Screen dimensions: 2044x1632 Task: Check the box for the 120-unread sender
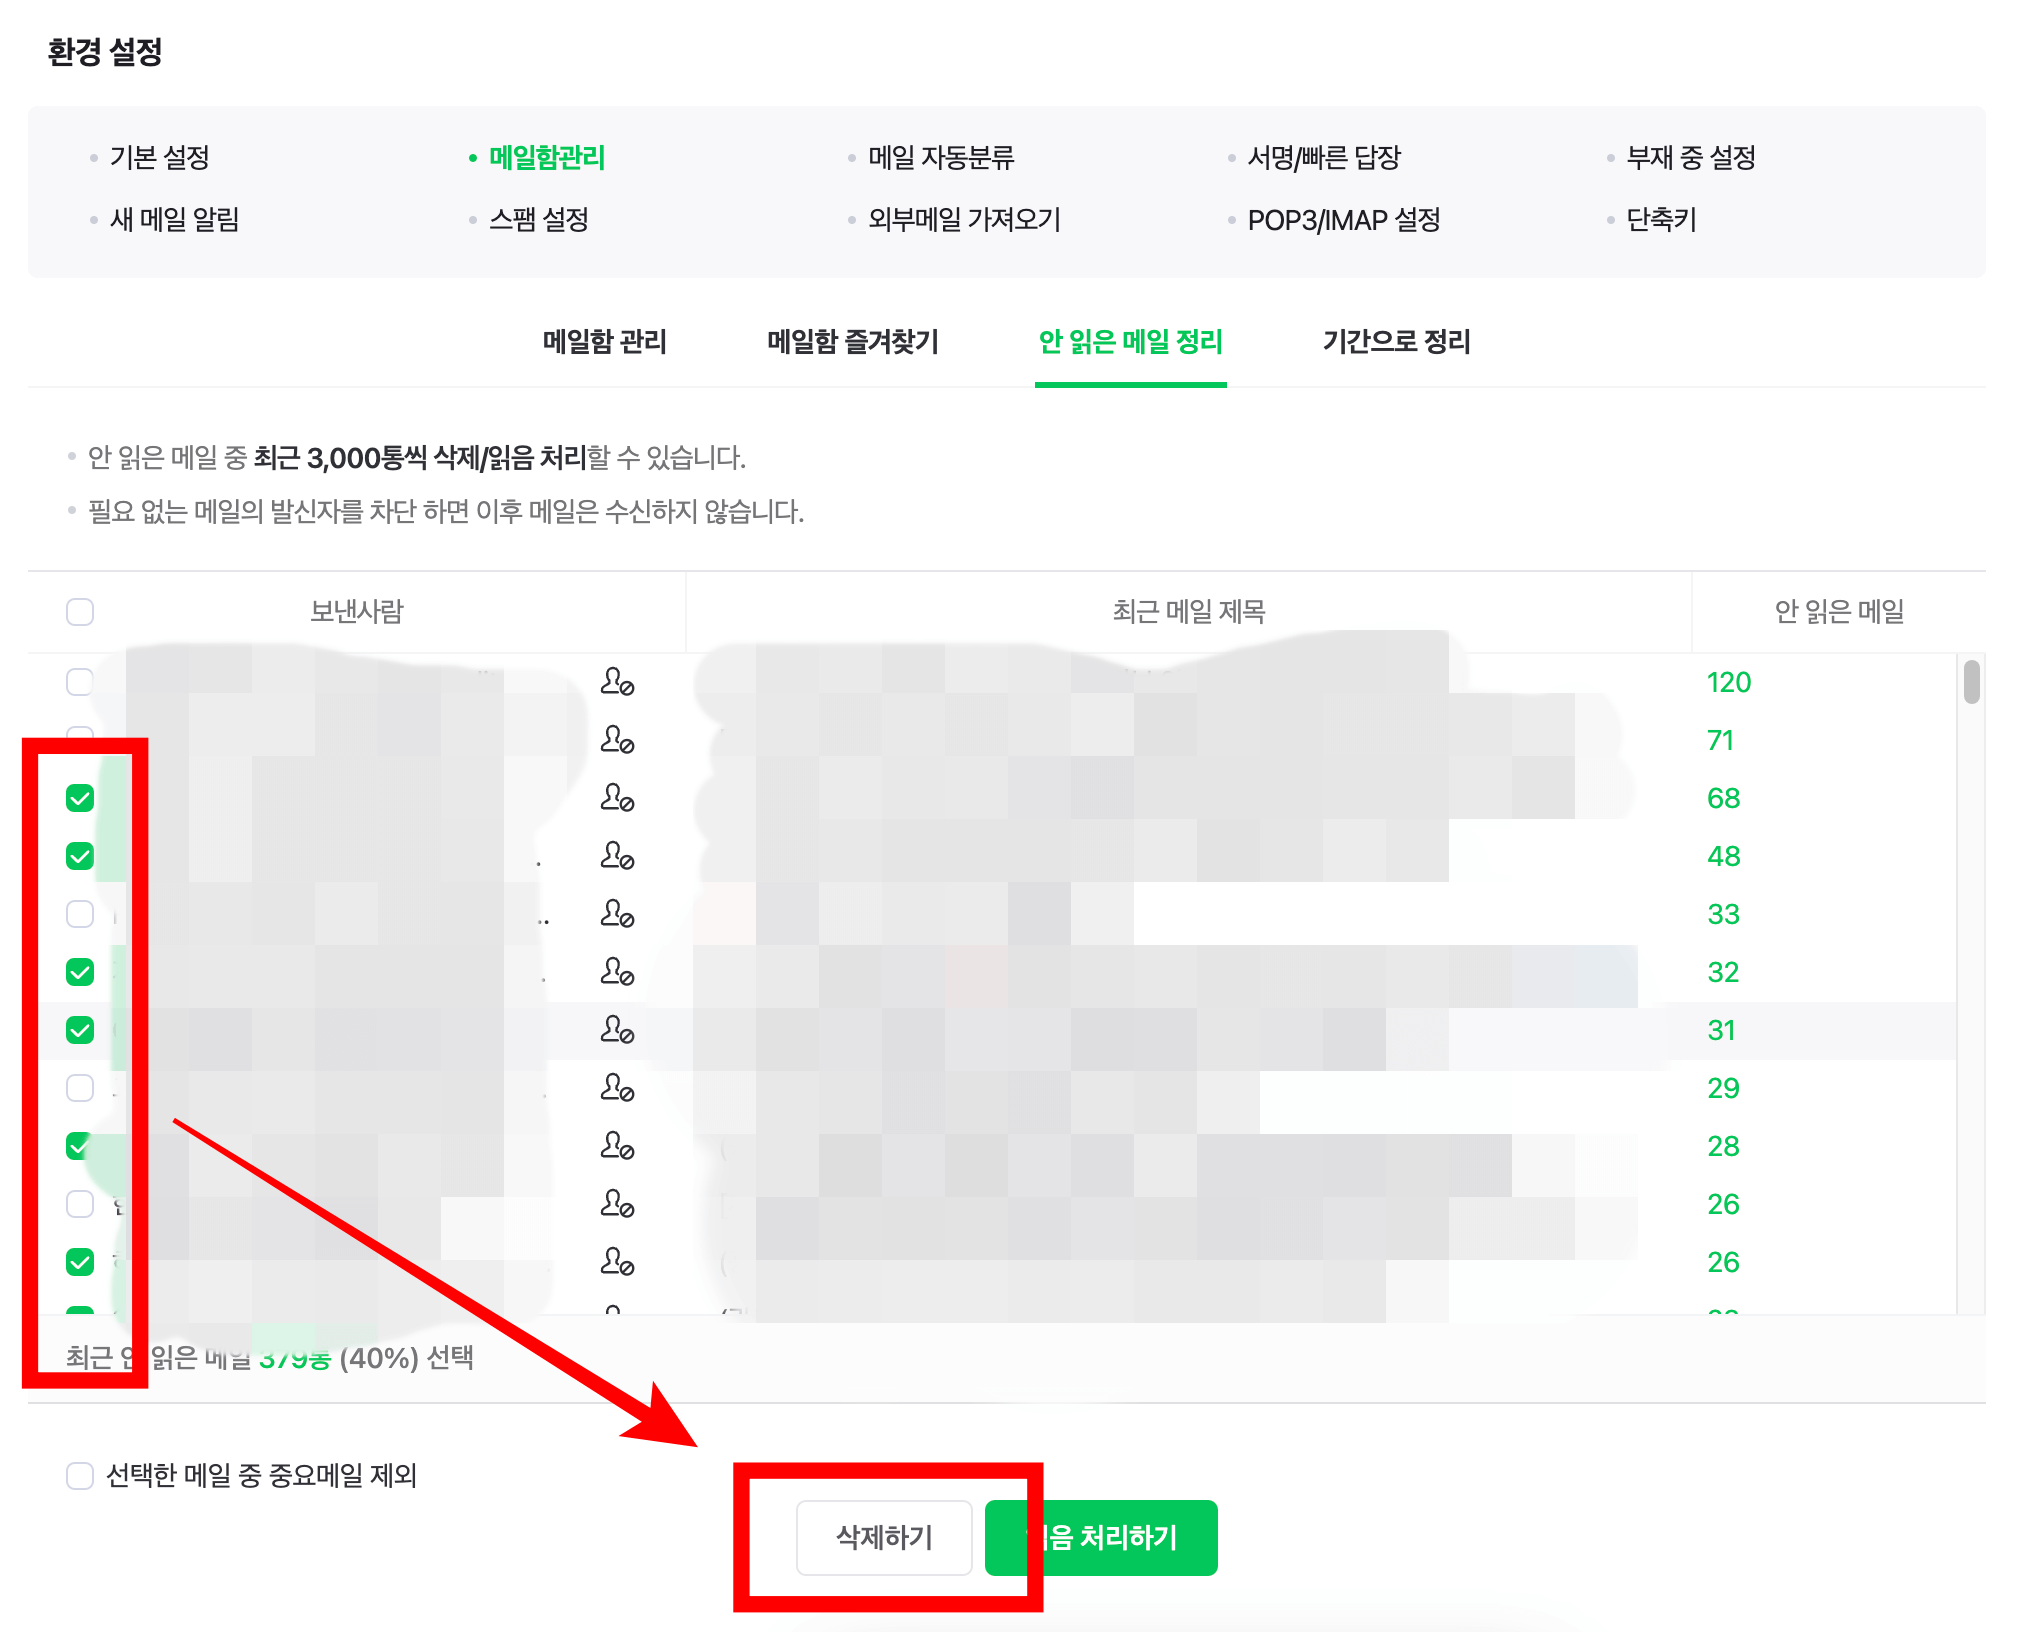tap(80, 682)
